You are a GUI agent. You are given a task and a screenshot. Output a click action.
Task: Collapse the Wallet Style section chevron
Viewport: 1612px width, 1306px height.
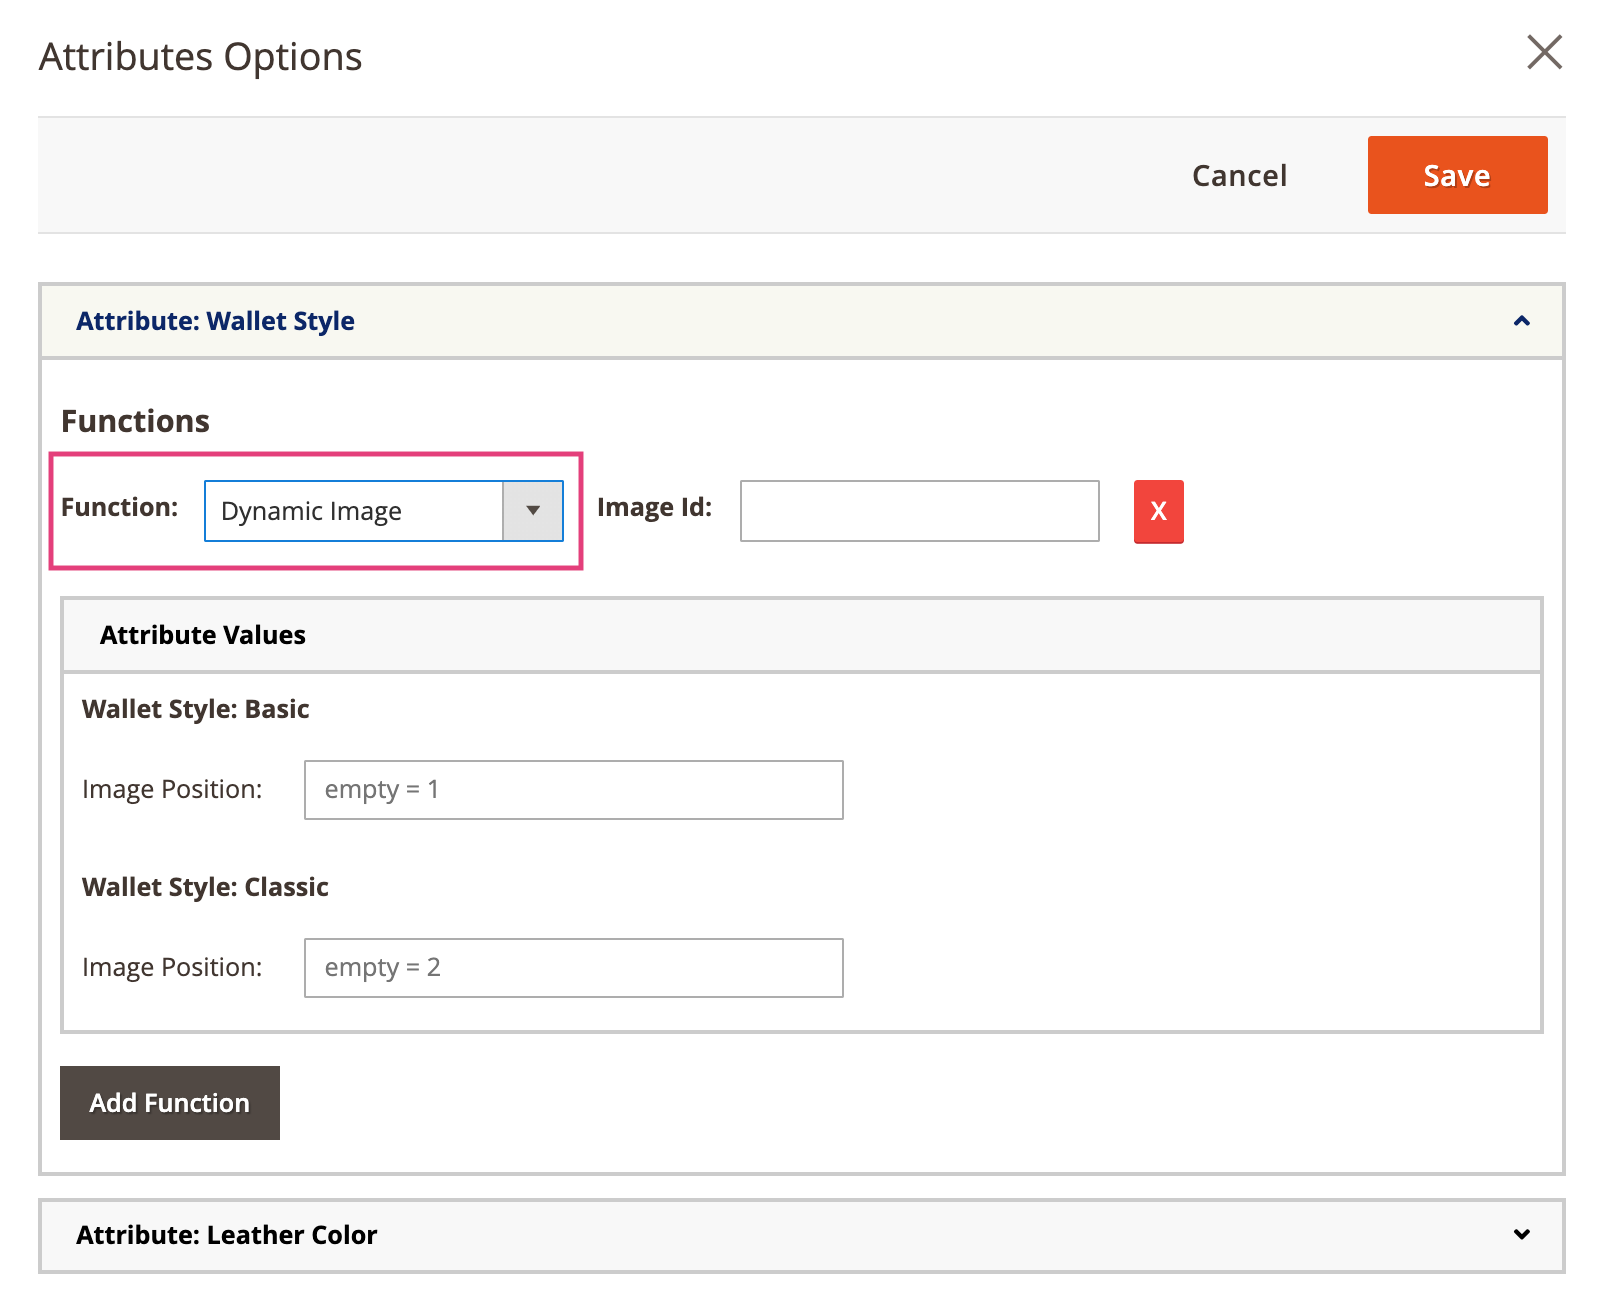tap(1521, 321)
